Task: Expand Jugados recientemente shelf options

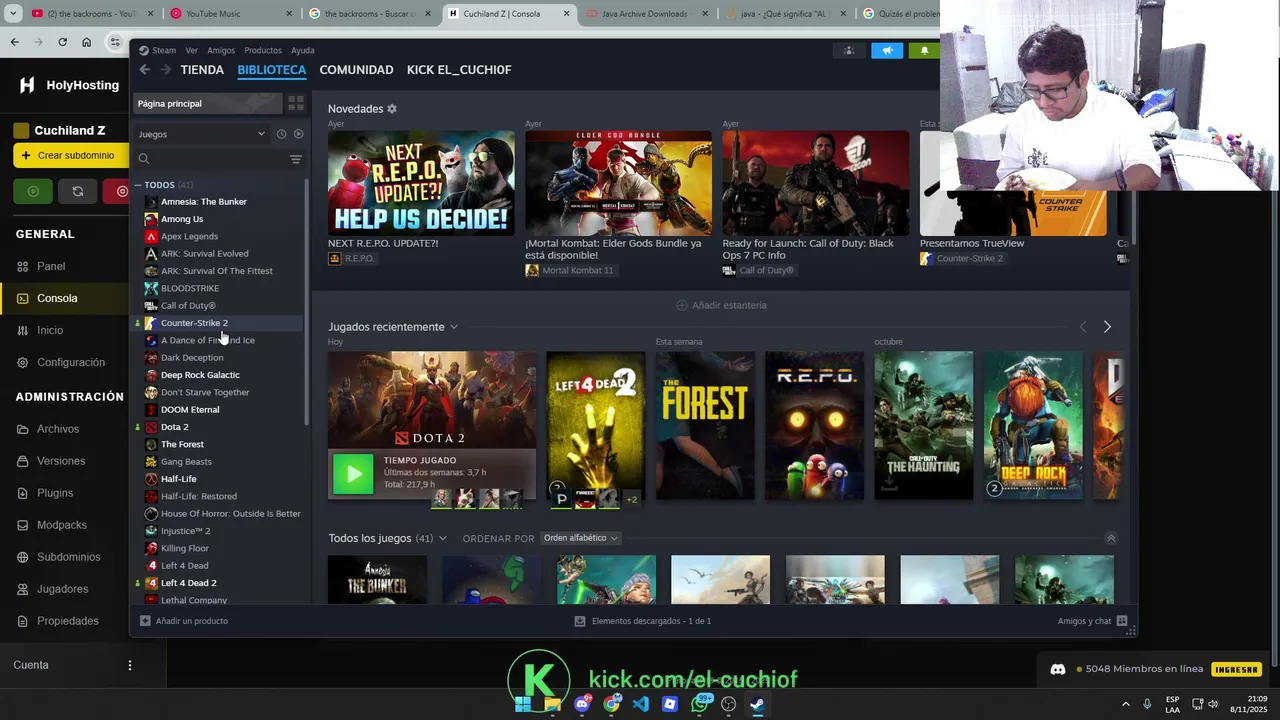Action: [453, 327]
